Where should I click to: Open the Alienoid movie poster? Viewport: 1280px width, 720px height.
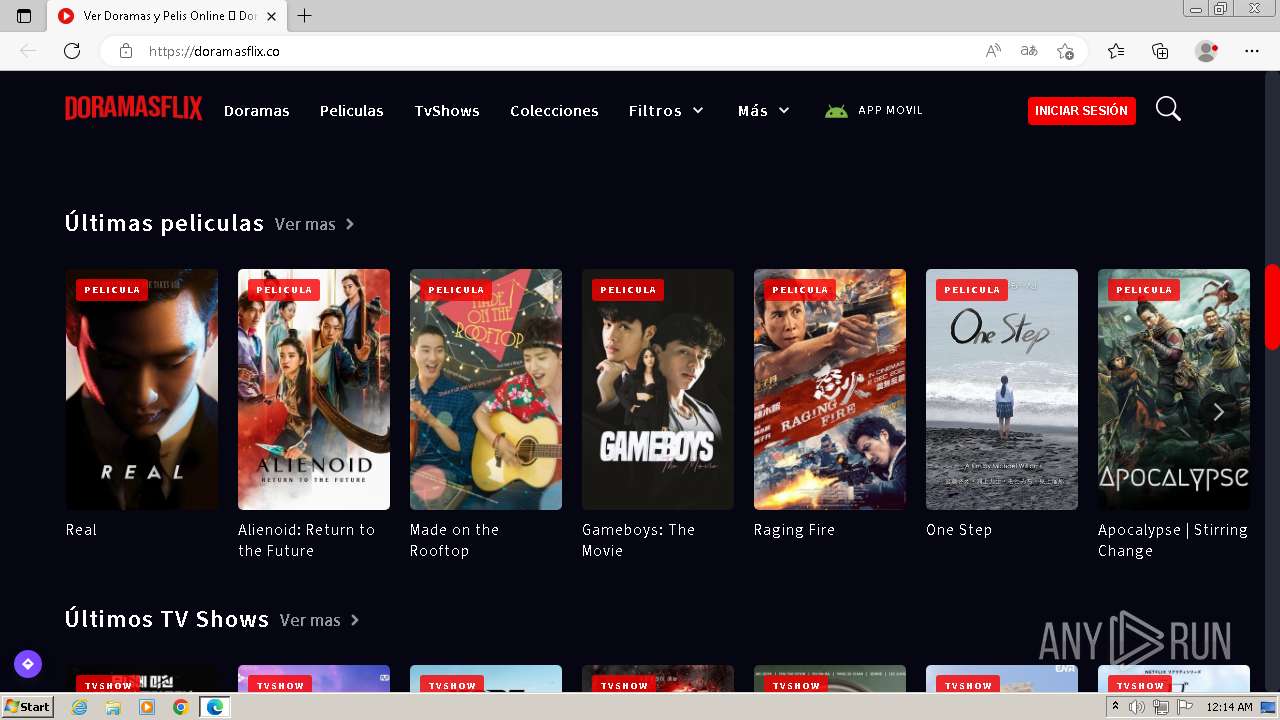click(314, 389)
